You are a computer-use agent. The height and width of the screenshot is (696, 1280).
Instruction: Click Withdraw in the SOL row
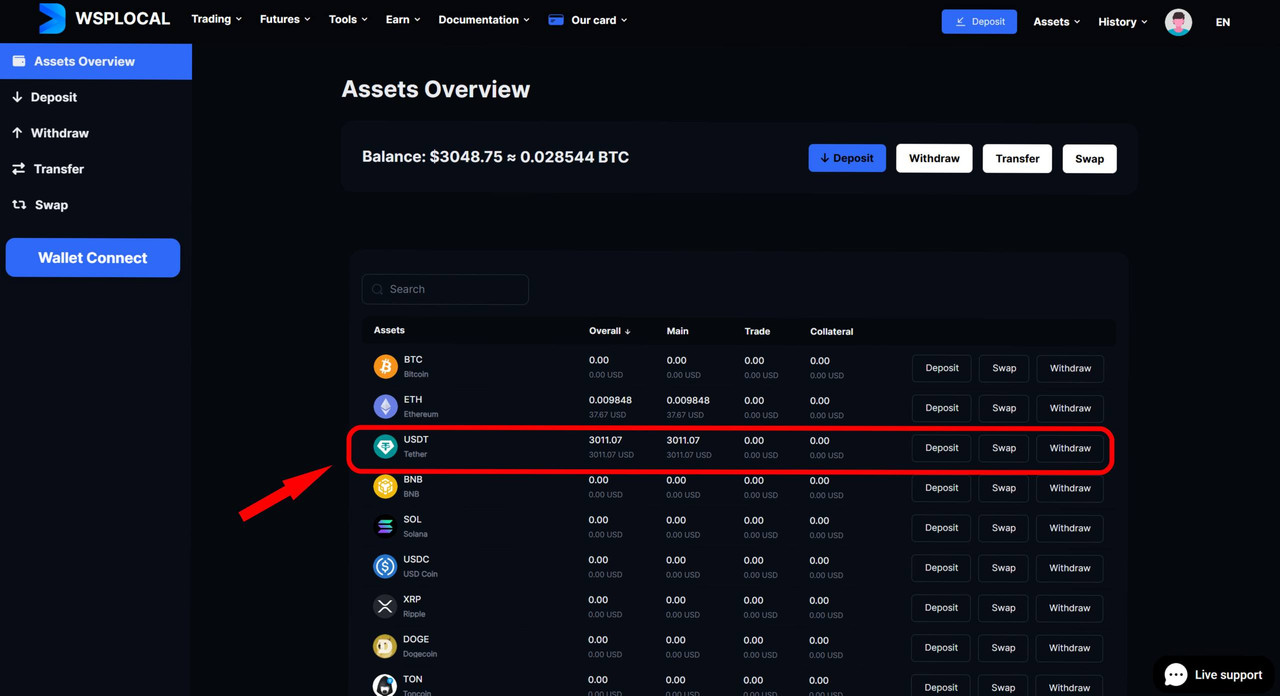pos(1070,528)
